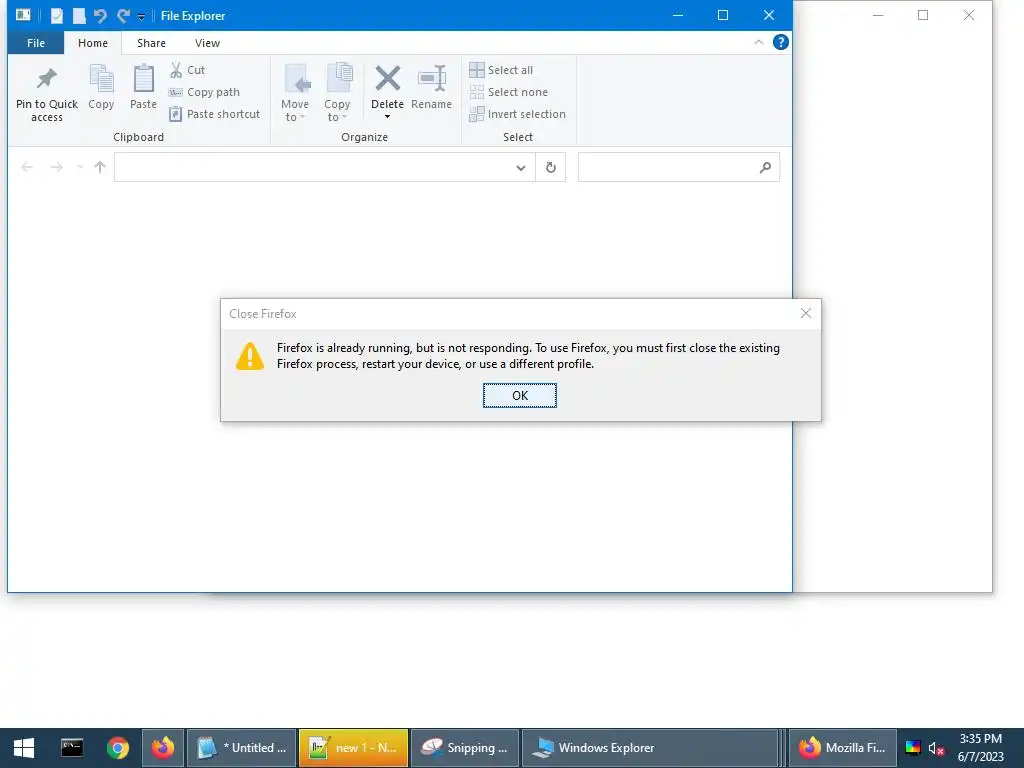This screenshot has width=1024, height=768.
Task: Open File Explorer help icon
Action: pos(780,42)
